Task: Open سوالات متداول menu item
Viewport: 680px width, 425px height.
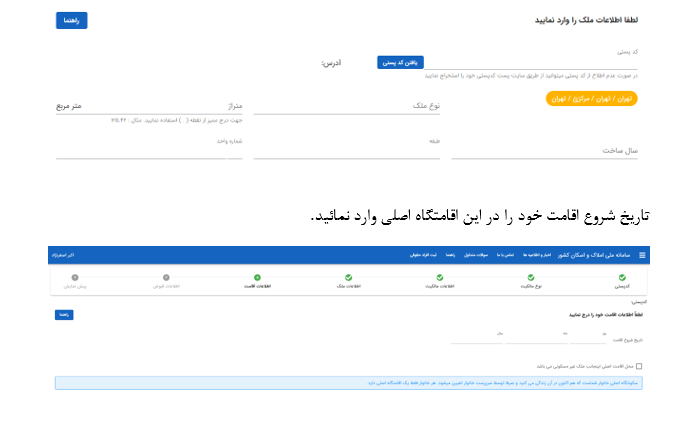Action: pyautogui.click(x=476, y=255)
